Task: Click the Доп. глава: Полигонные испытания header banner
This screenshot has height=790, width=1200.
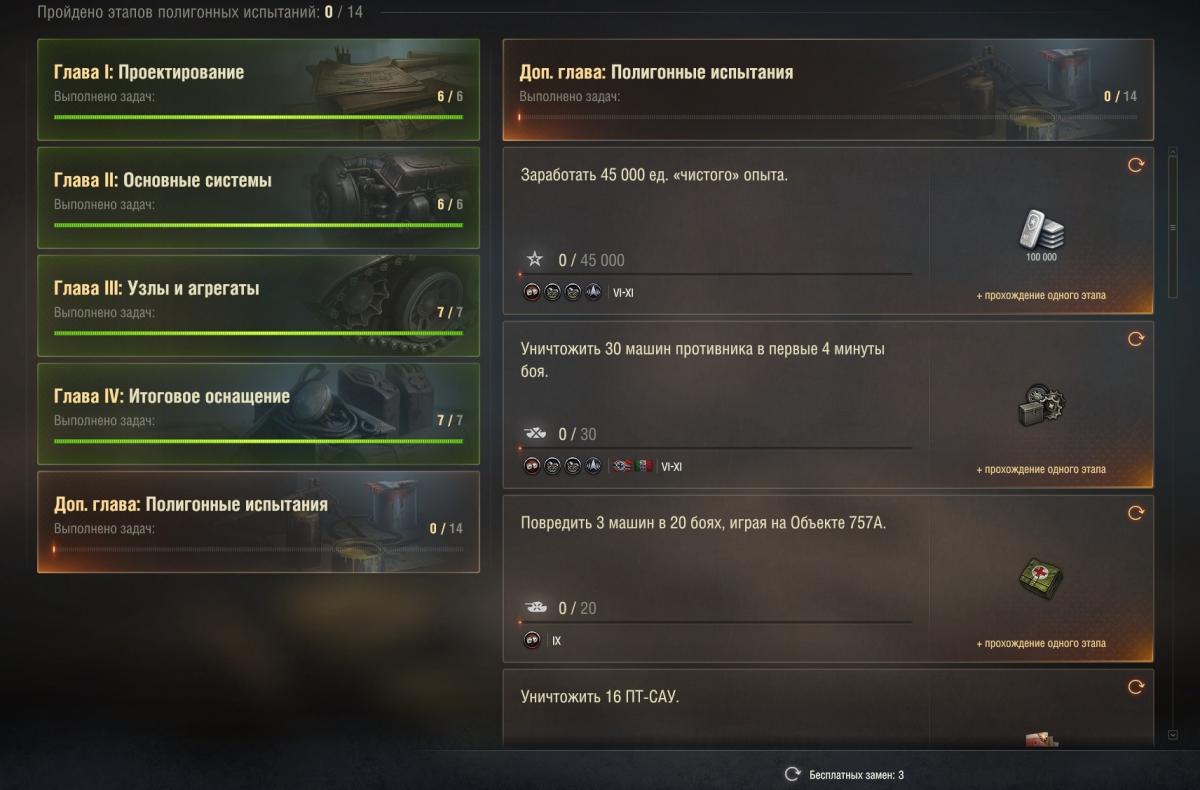Action: 828,89
